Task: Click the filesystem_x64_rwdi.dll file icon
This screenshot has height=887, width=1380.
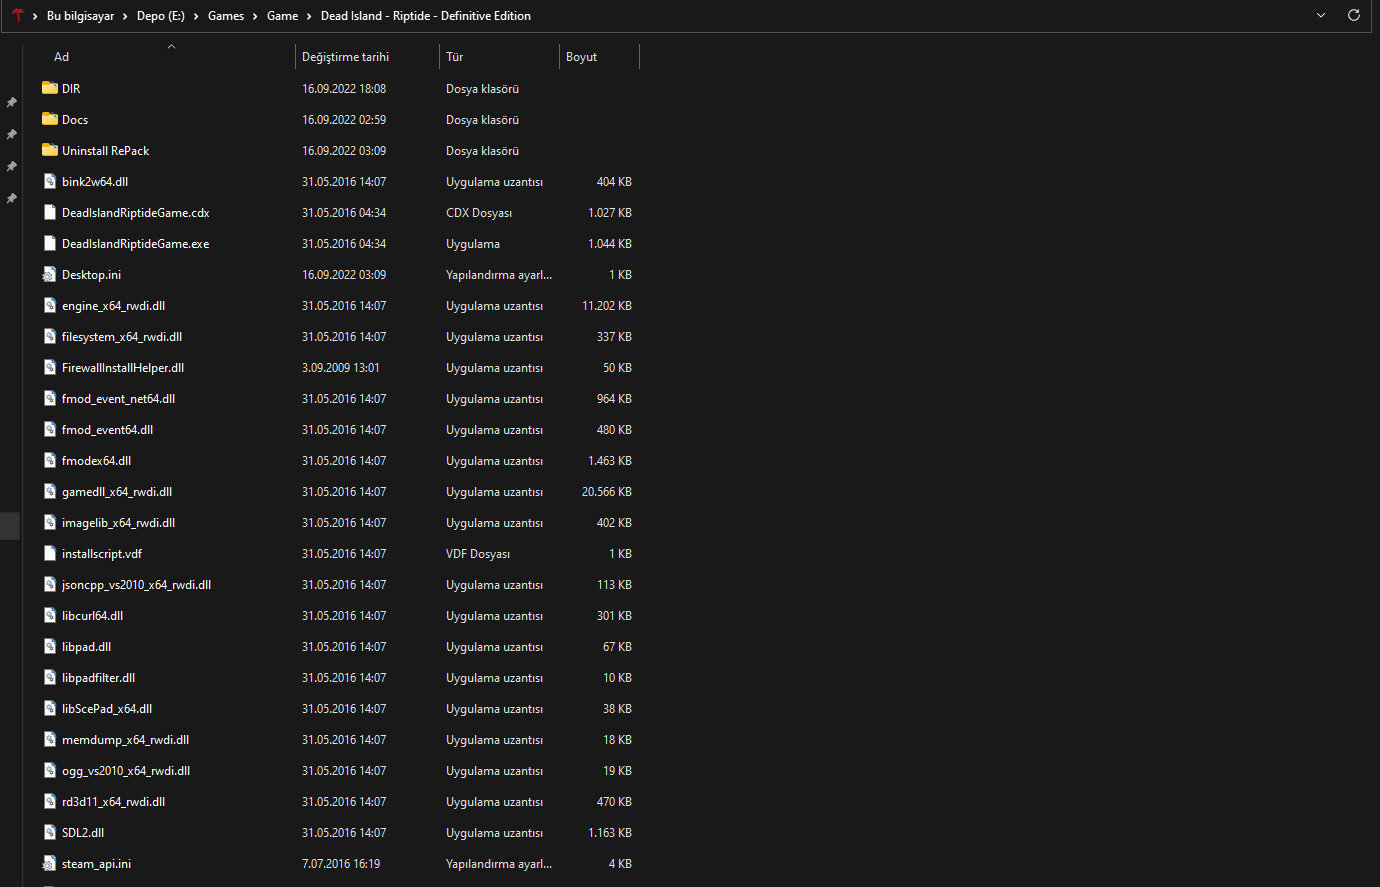Action: pos(50,336)
